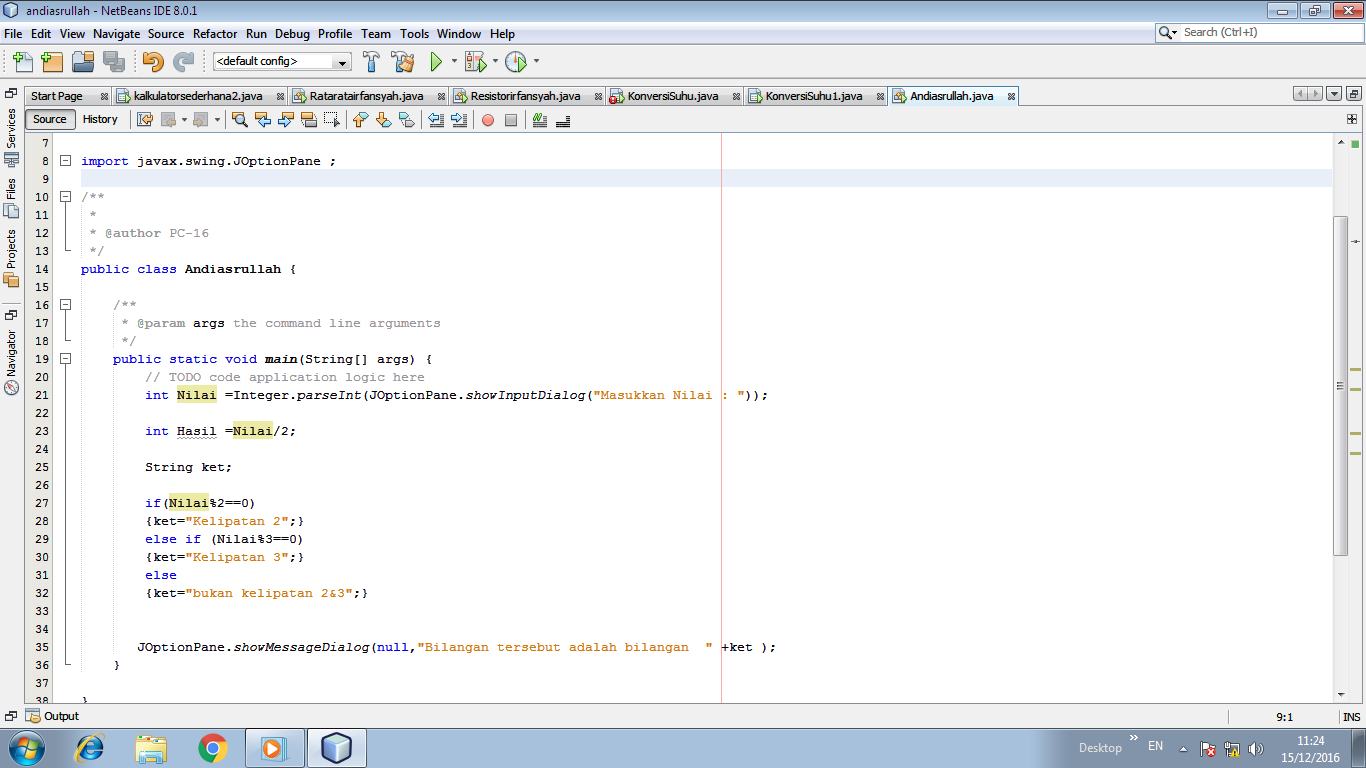Click the Find Next Occurrence icon
The image size is (1366, 768).
[286, 120]
